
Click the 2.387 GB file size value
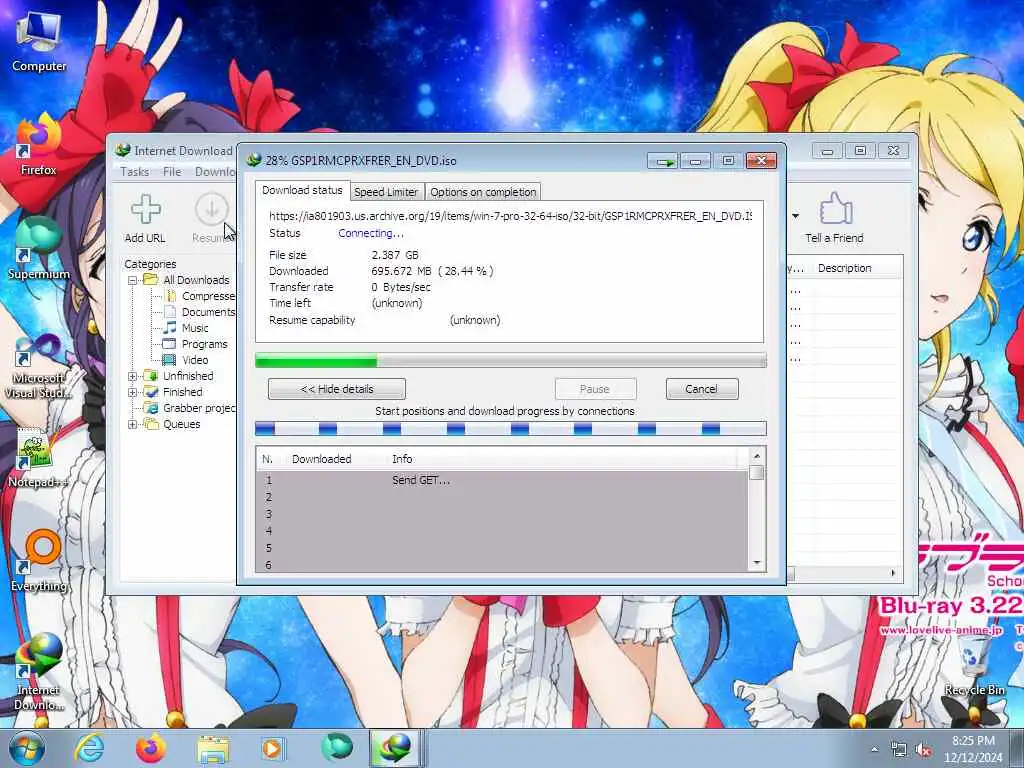pos(395,255)
